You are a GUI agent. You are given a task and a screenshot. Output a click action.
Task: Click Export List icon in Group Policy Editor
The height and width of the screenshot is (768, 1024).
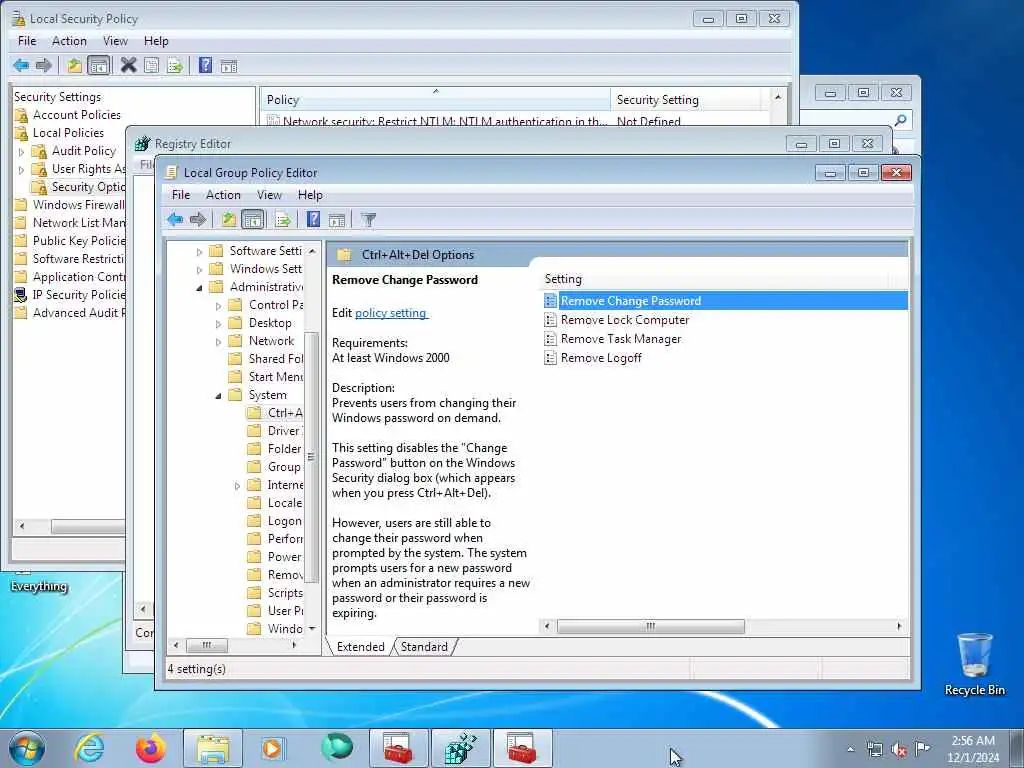click(283, 220)
